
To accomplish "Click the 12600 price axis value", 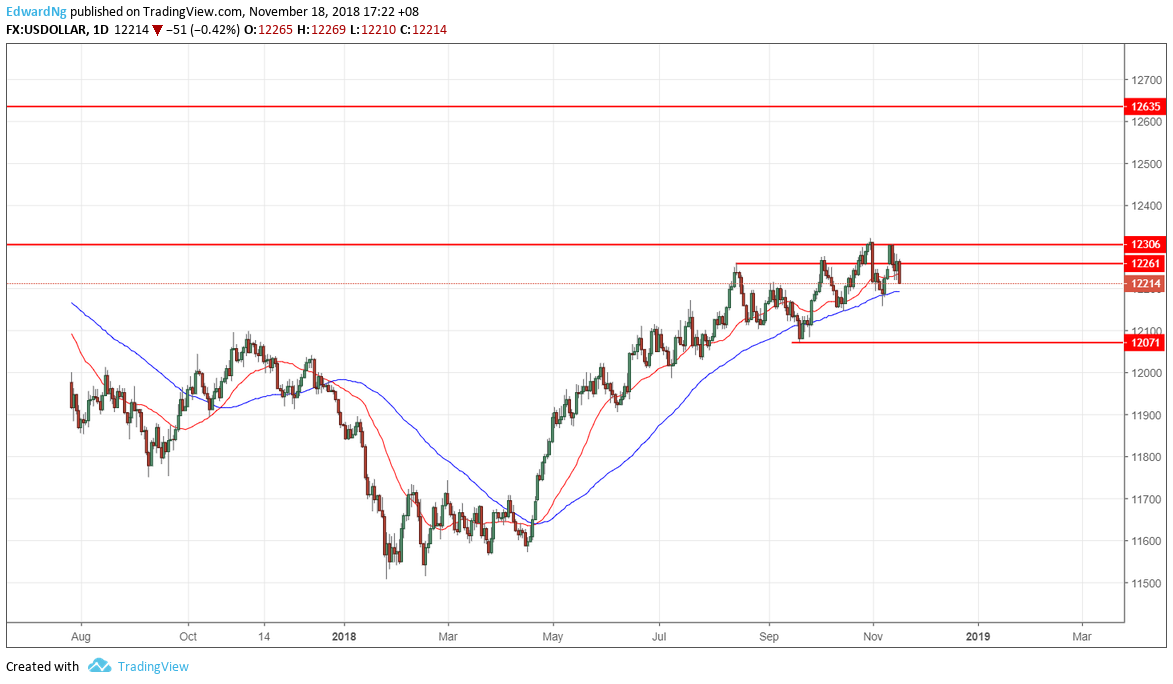I will click(1146, 121).
